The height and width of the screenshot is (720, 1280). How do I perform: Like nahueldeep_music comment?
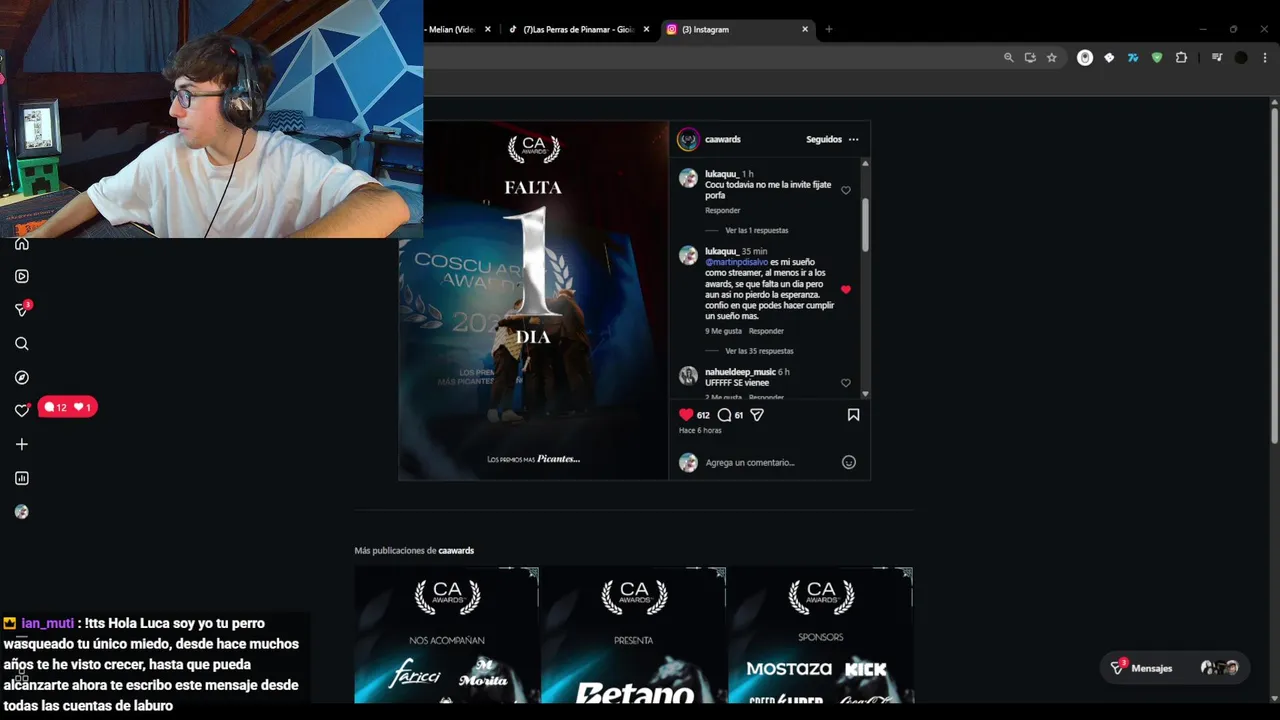[x=846, y=383]
